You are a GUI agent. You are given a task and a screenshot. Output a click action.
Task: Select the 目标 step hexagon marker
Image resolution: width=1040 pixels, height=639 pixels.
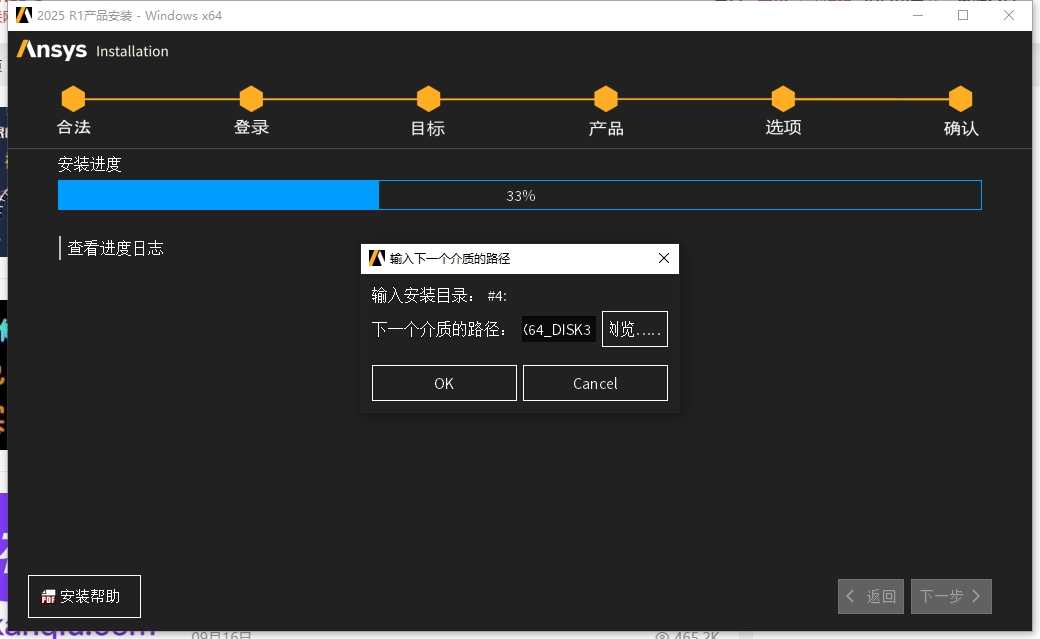428,99
